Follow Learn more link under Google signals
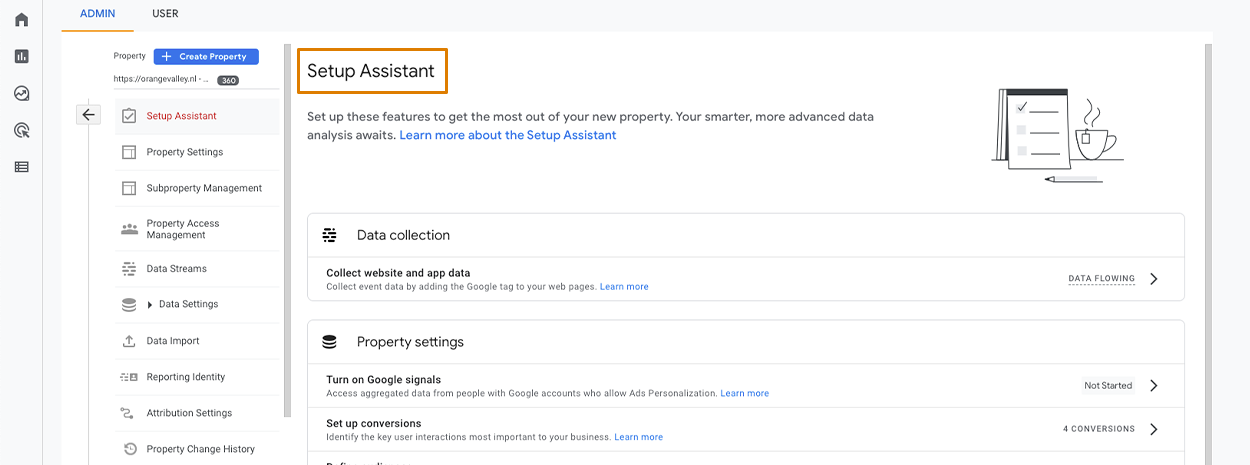The height and width of the screenshot is (465, 1250). tap(745, 394)
